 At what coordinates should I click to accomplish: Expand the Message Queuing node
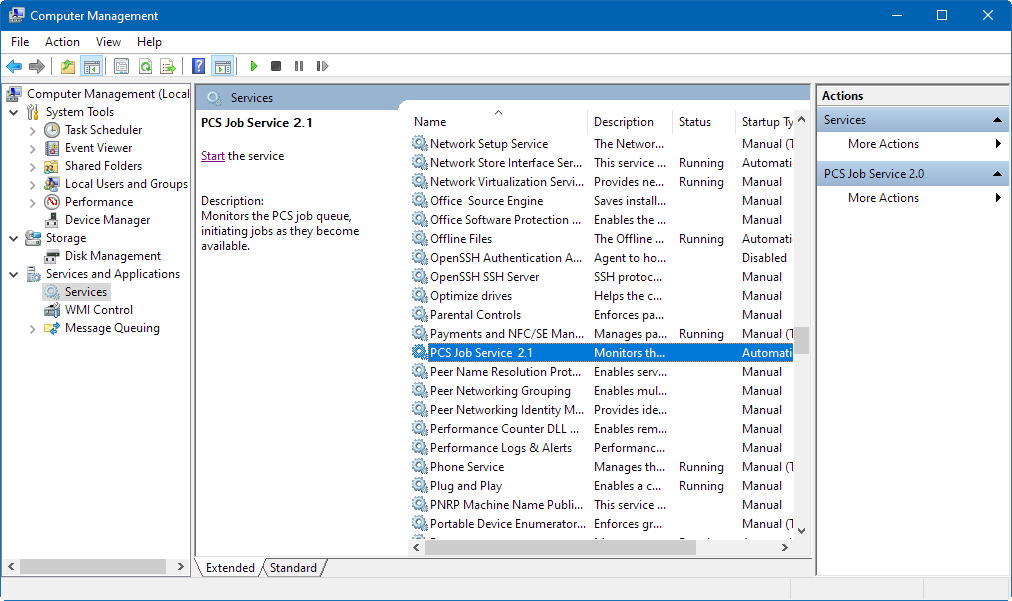(32, 329)
